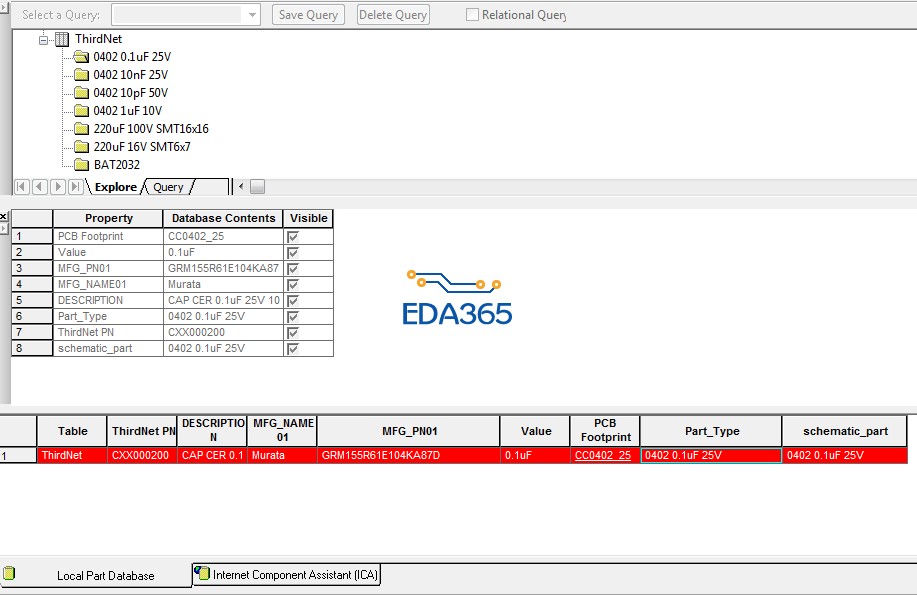Go to first tab sheet arrow

[x=22, y=187]
